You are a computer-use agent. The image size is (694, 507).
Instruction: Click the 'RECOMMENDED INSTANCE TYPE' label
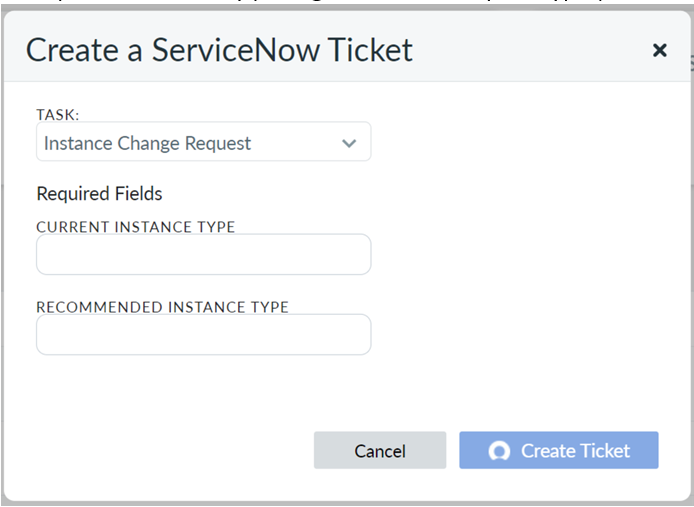(162, 307)
